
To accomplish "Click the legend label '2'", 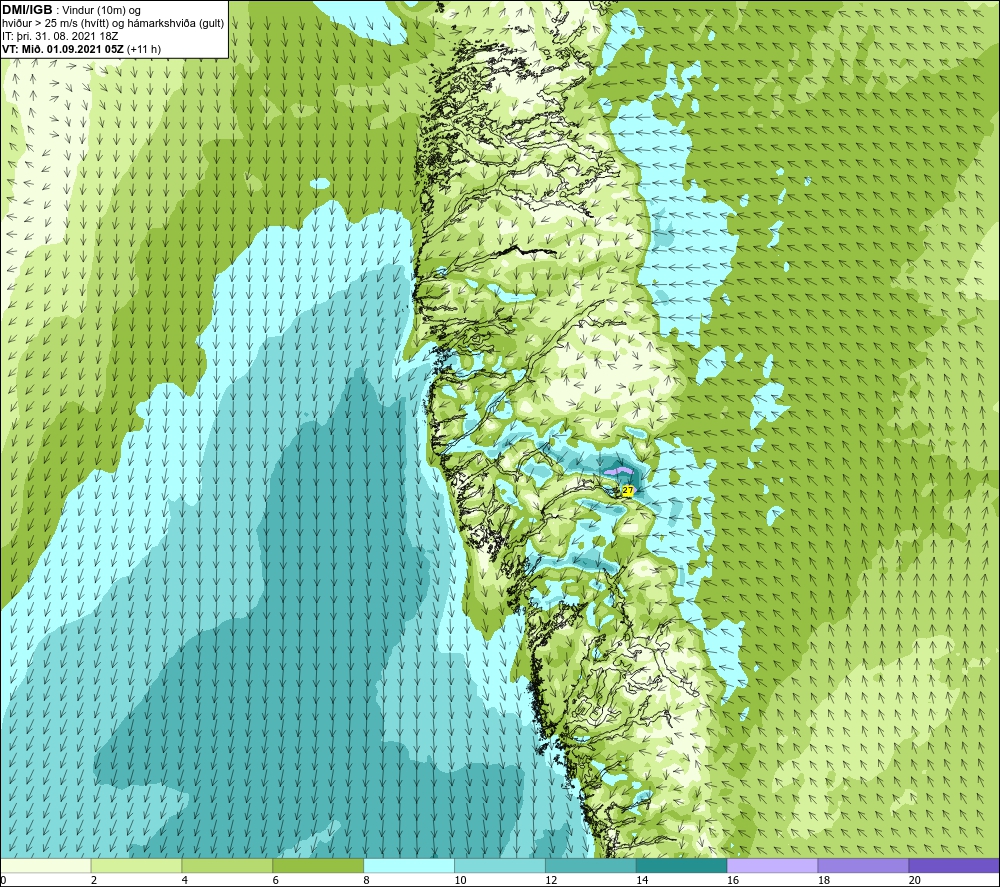I will 94,881.
